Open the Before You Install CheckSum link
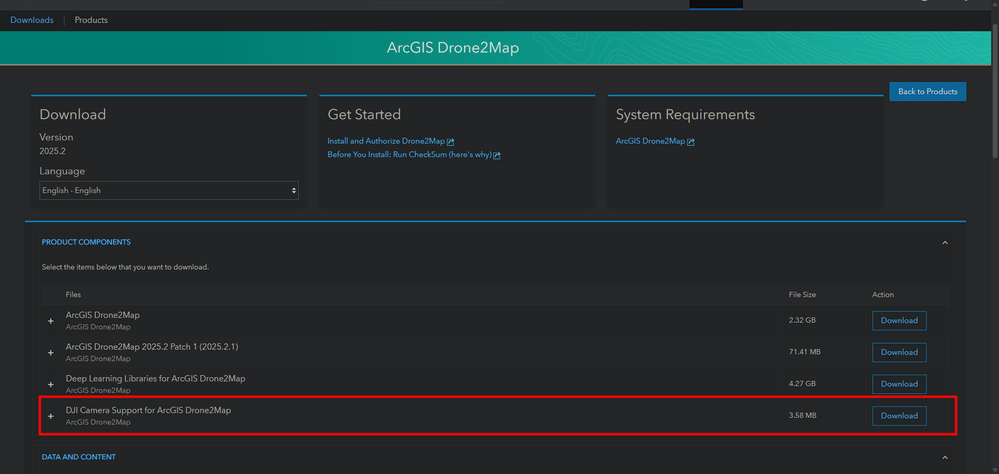This screenshot has width=999, height=474. point(409,155)
